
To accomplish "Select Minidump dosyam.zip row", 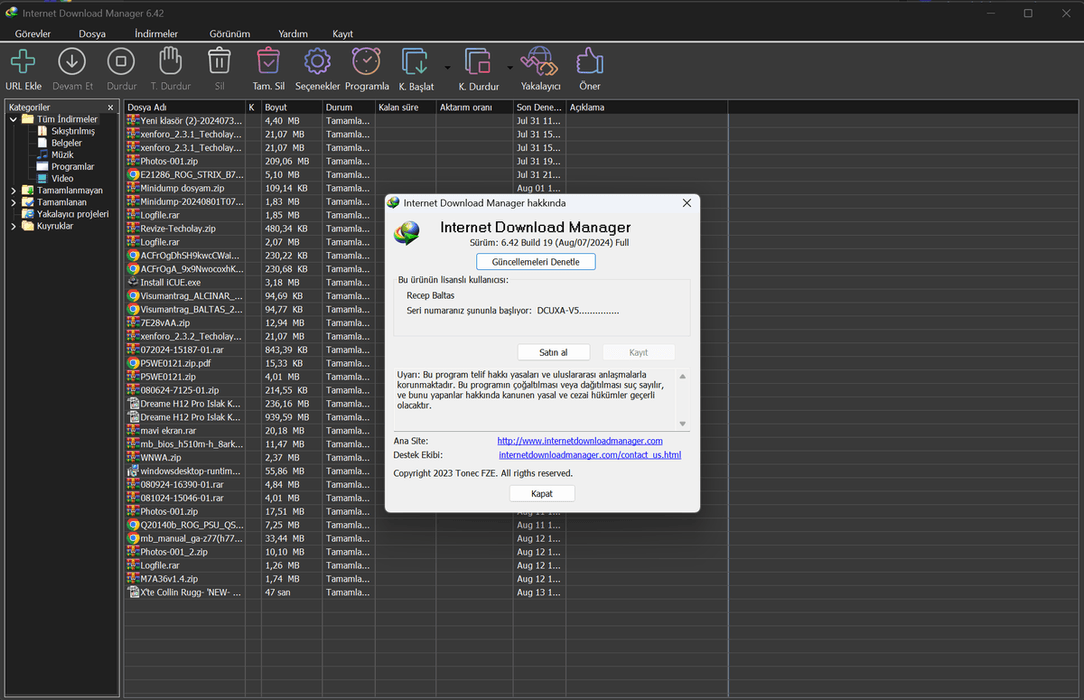I will click(427, 188).
